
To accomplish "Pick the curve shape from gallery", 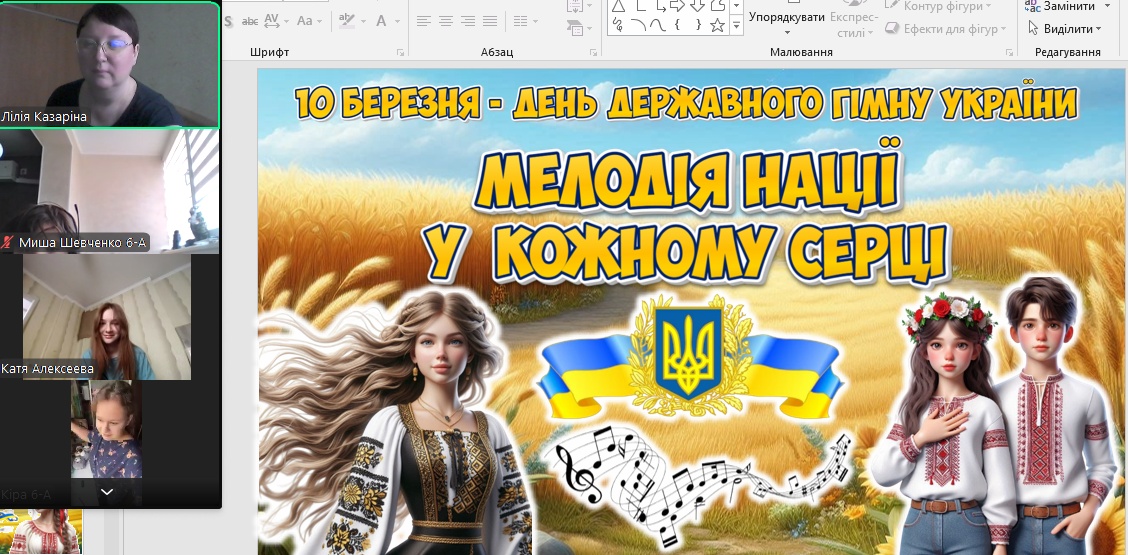I will pyautogui.click(x=657, y=26).
